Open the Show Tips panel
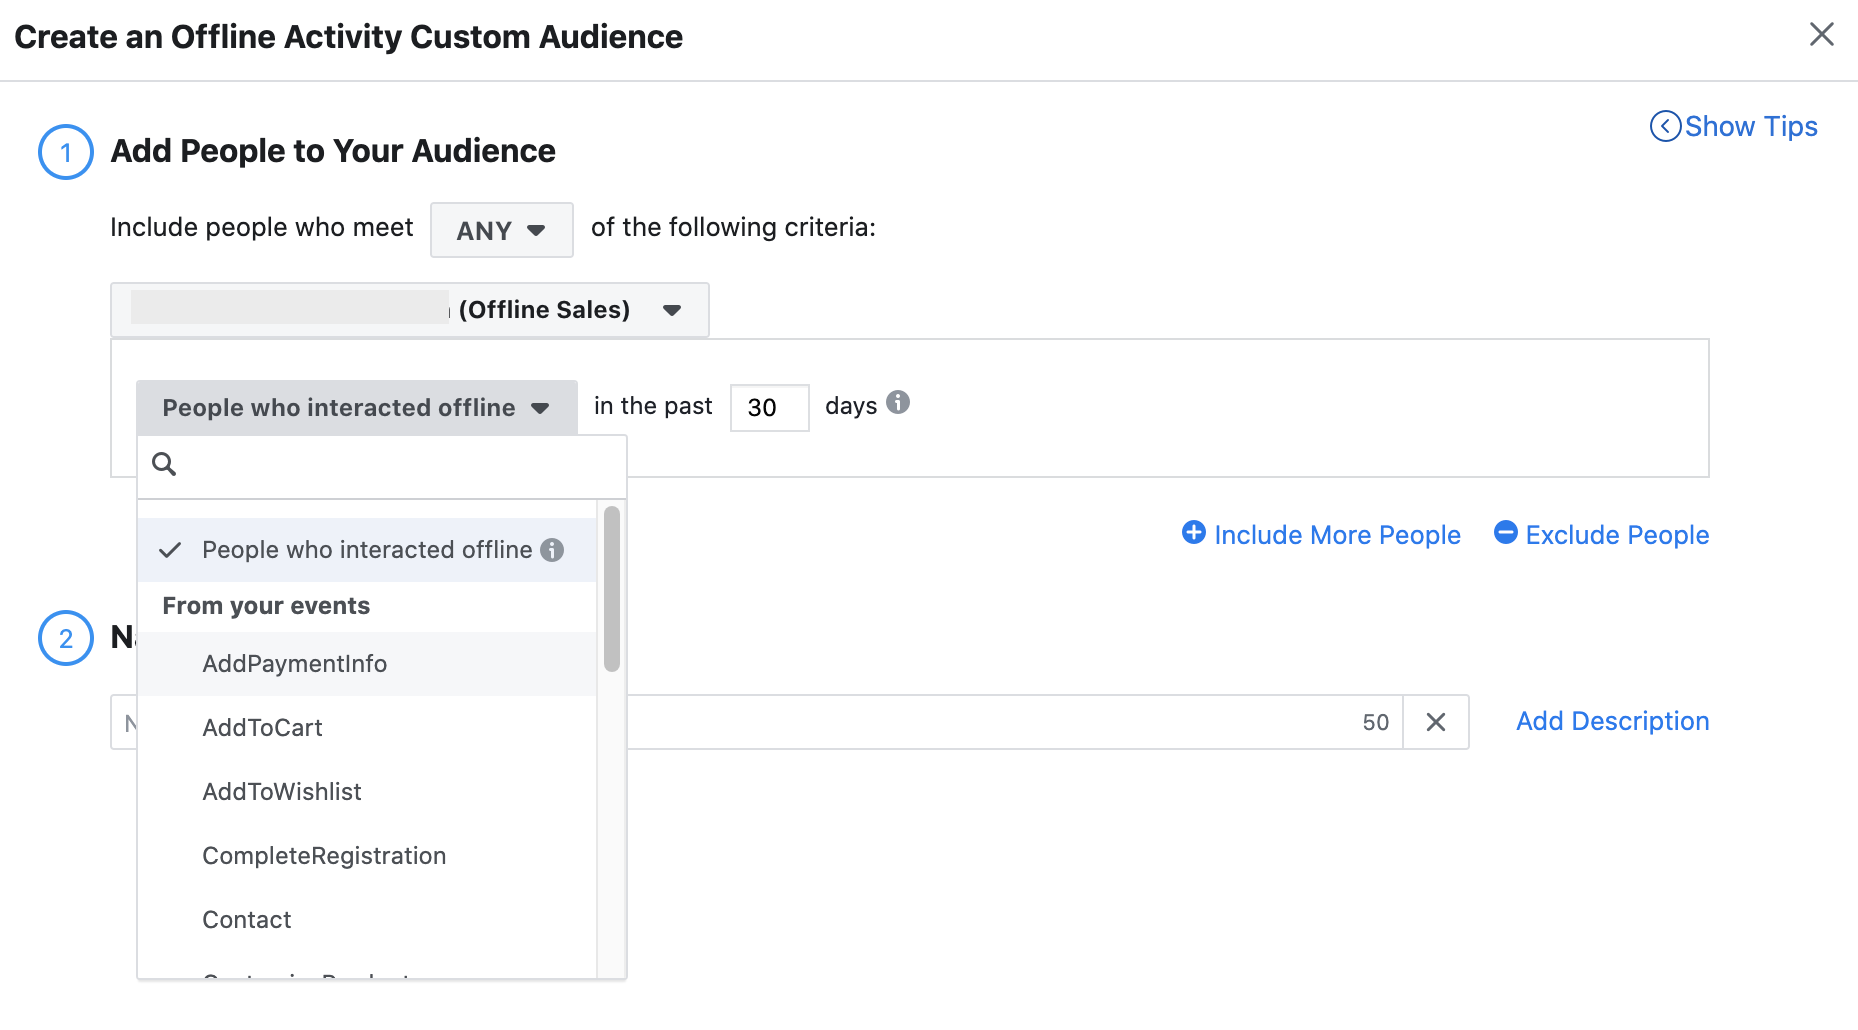The width and height of the screenshot is (1858, 1030). (1750, 126)
